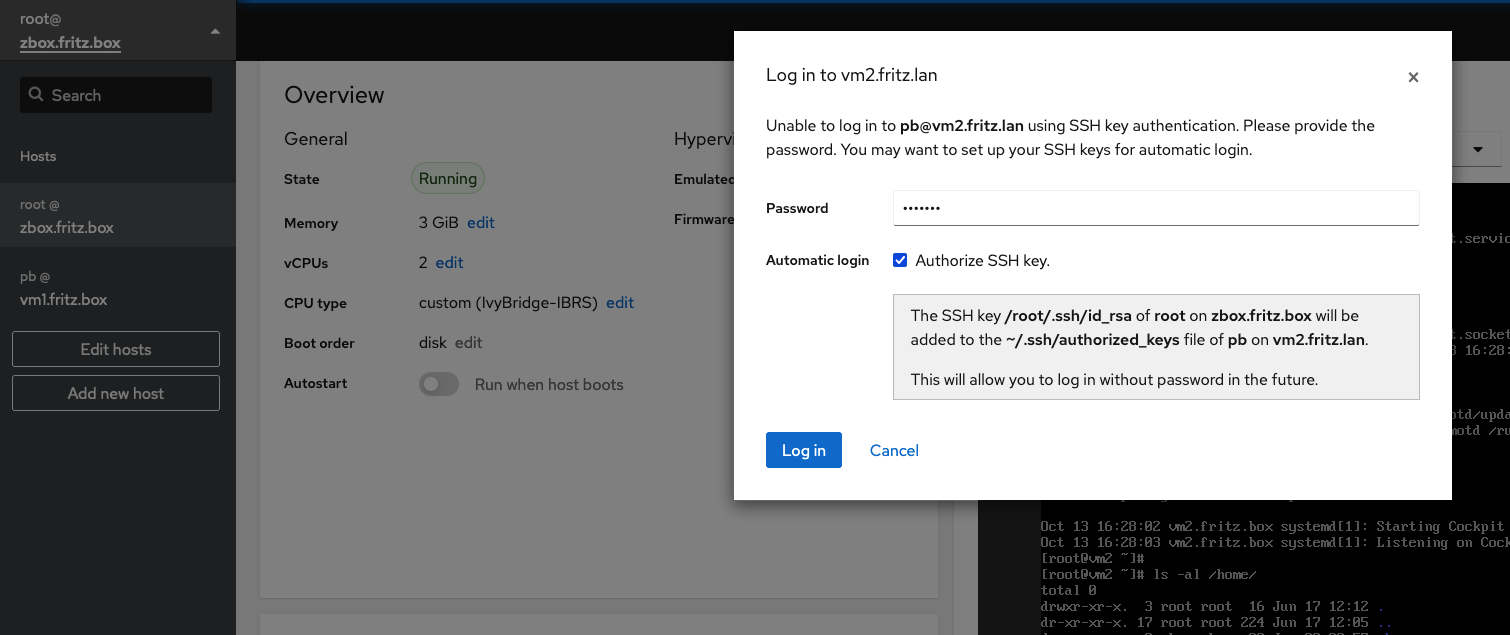Edit the vCPUs value
Viewport: 1510px width, 635px height.
coord(449,263)
